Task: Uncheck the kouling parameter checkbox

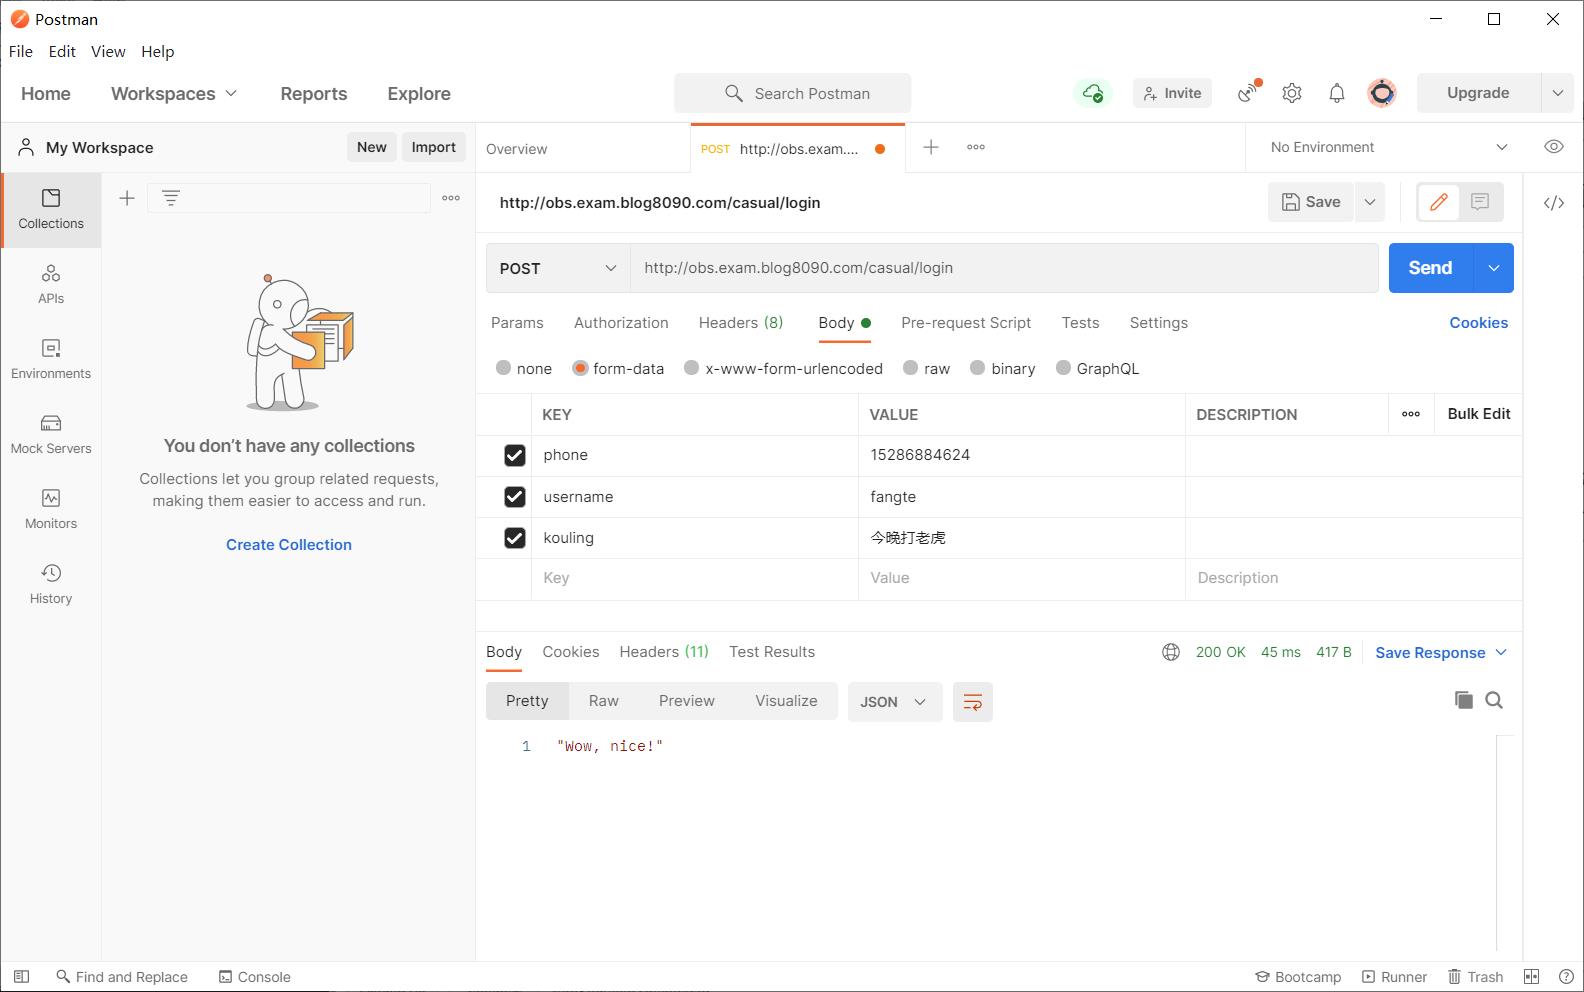Action: (x=514, y=538)
